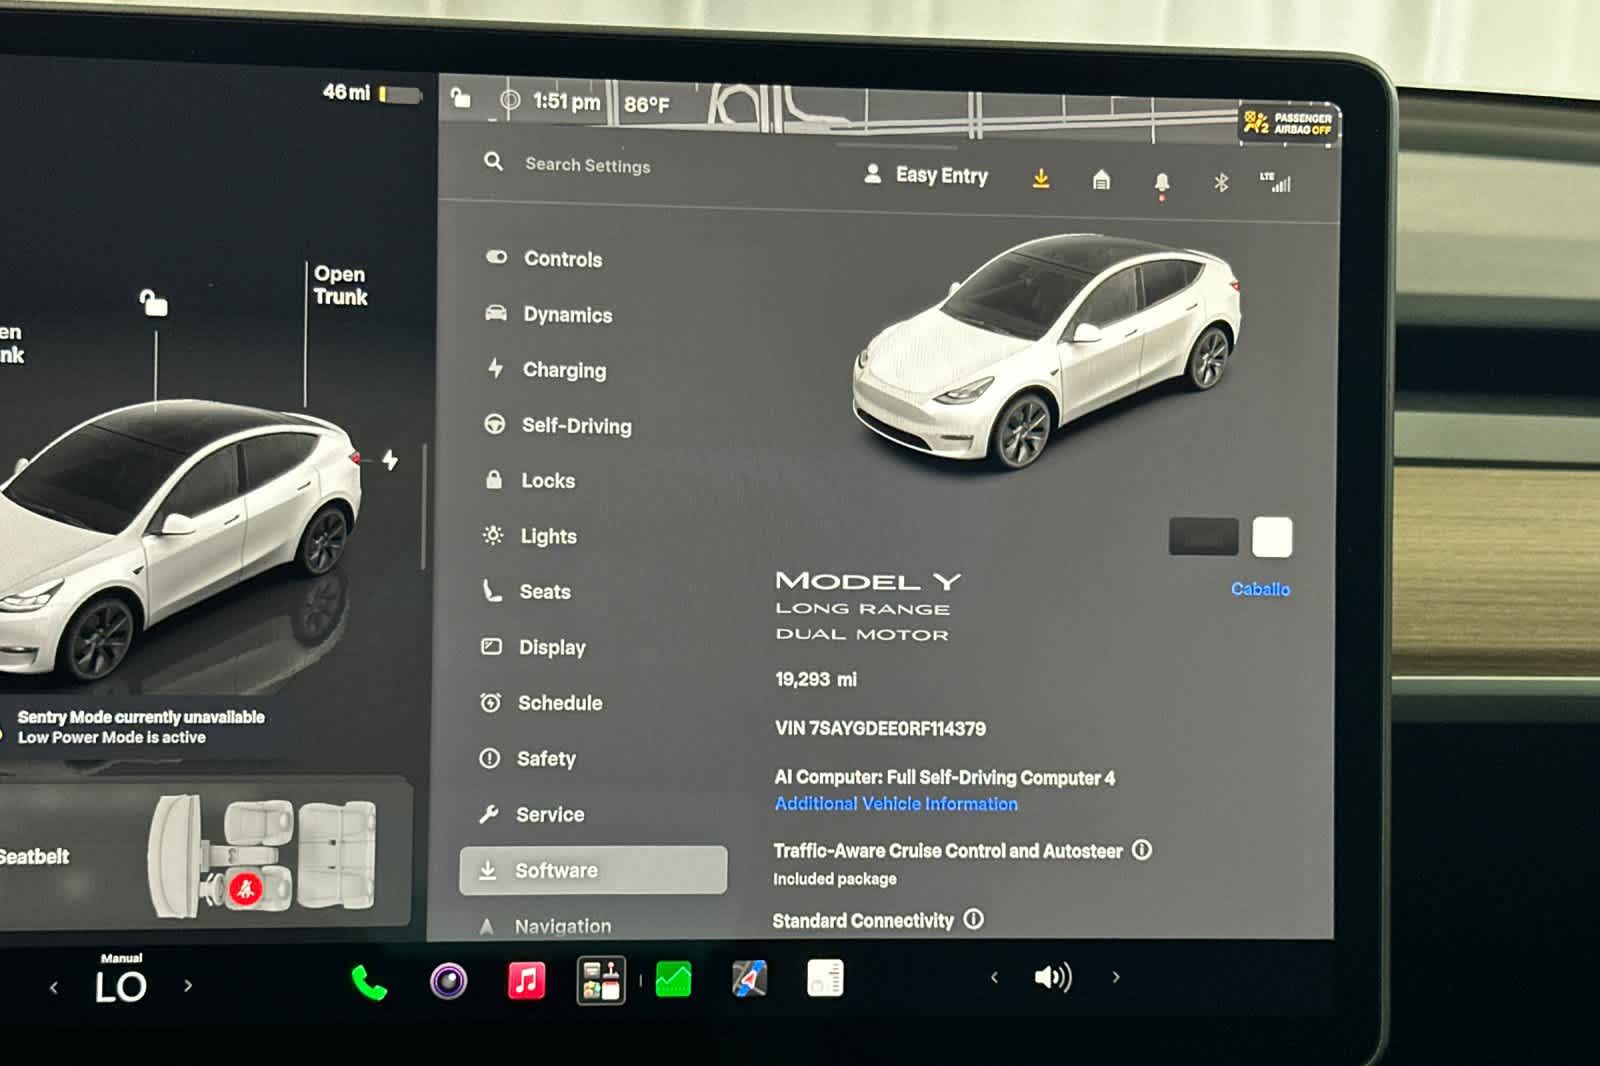Tap the Caballo vehicle name link
Image resolution: width=1600 pixels, height=1066 pixels.
1260,589
